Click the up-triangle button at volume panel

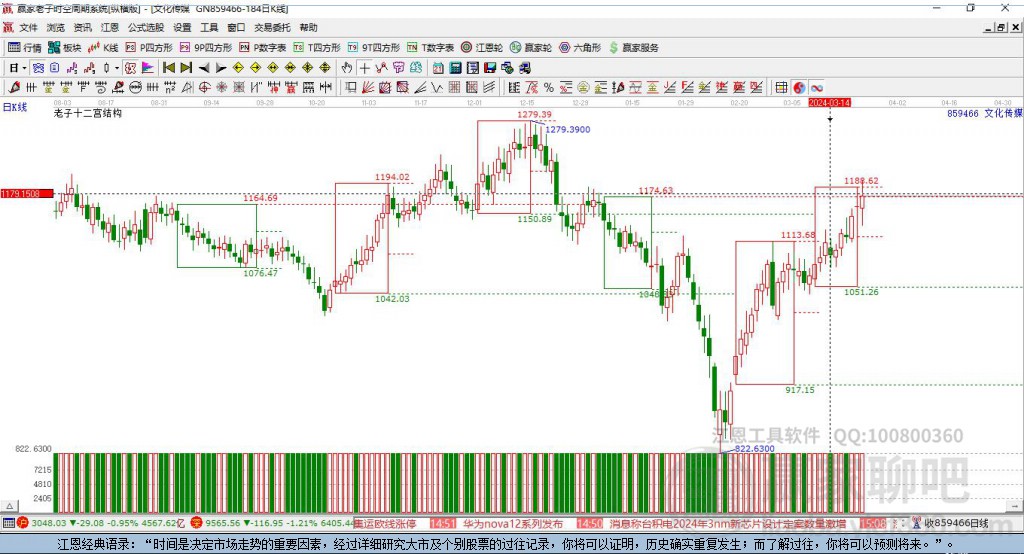click(10, 506)
